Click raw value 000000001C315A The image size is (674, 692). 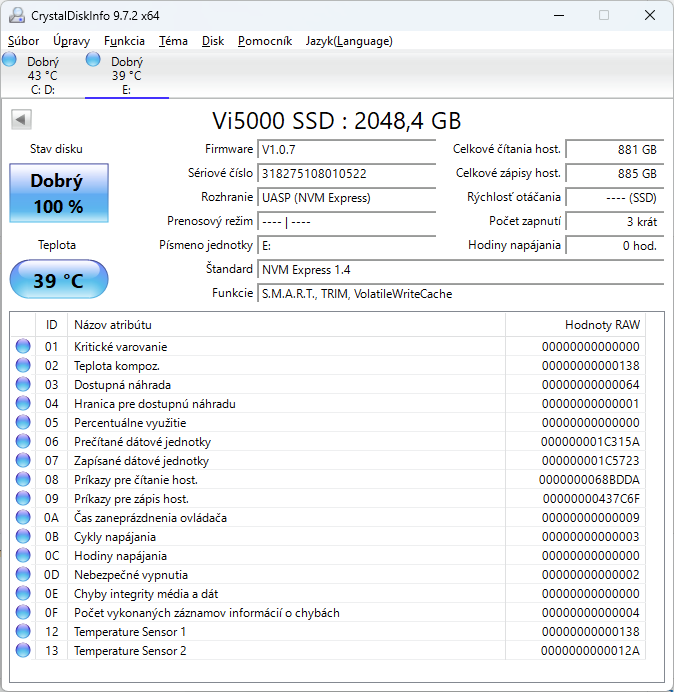click(x=590, y=442)
